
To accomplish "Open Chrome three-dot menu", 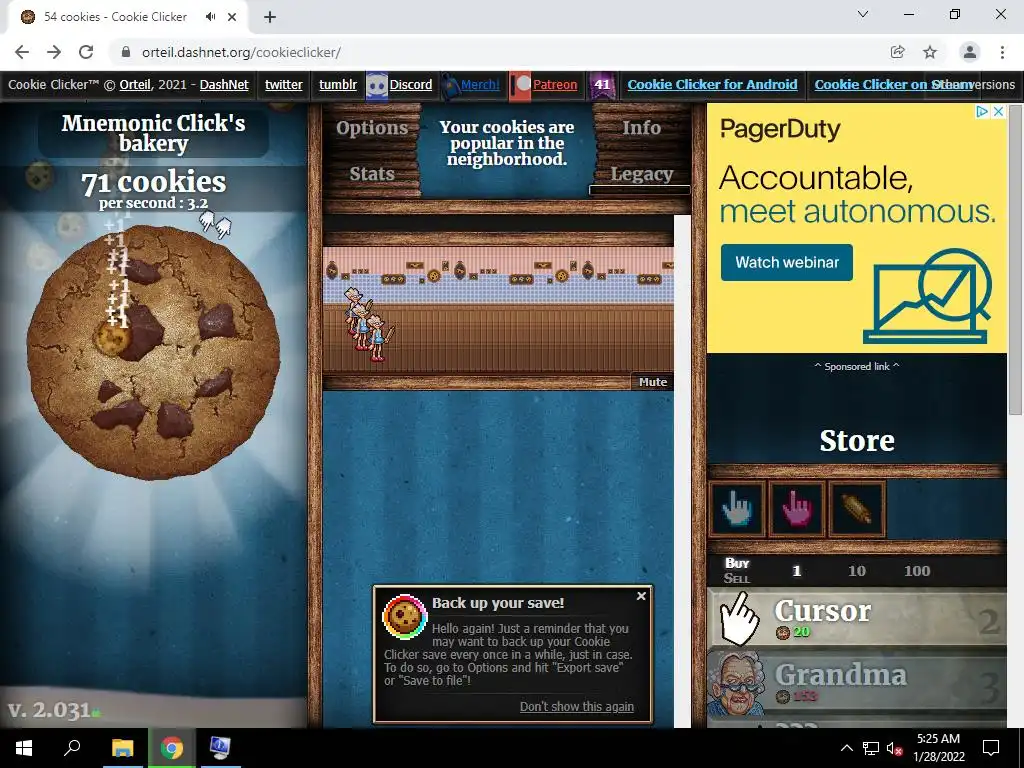I will click(x=1002, y=52).
